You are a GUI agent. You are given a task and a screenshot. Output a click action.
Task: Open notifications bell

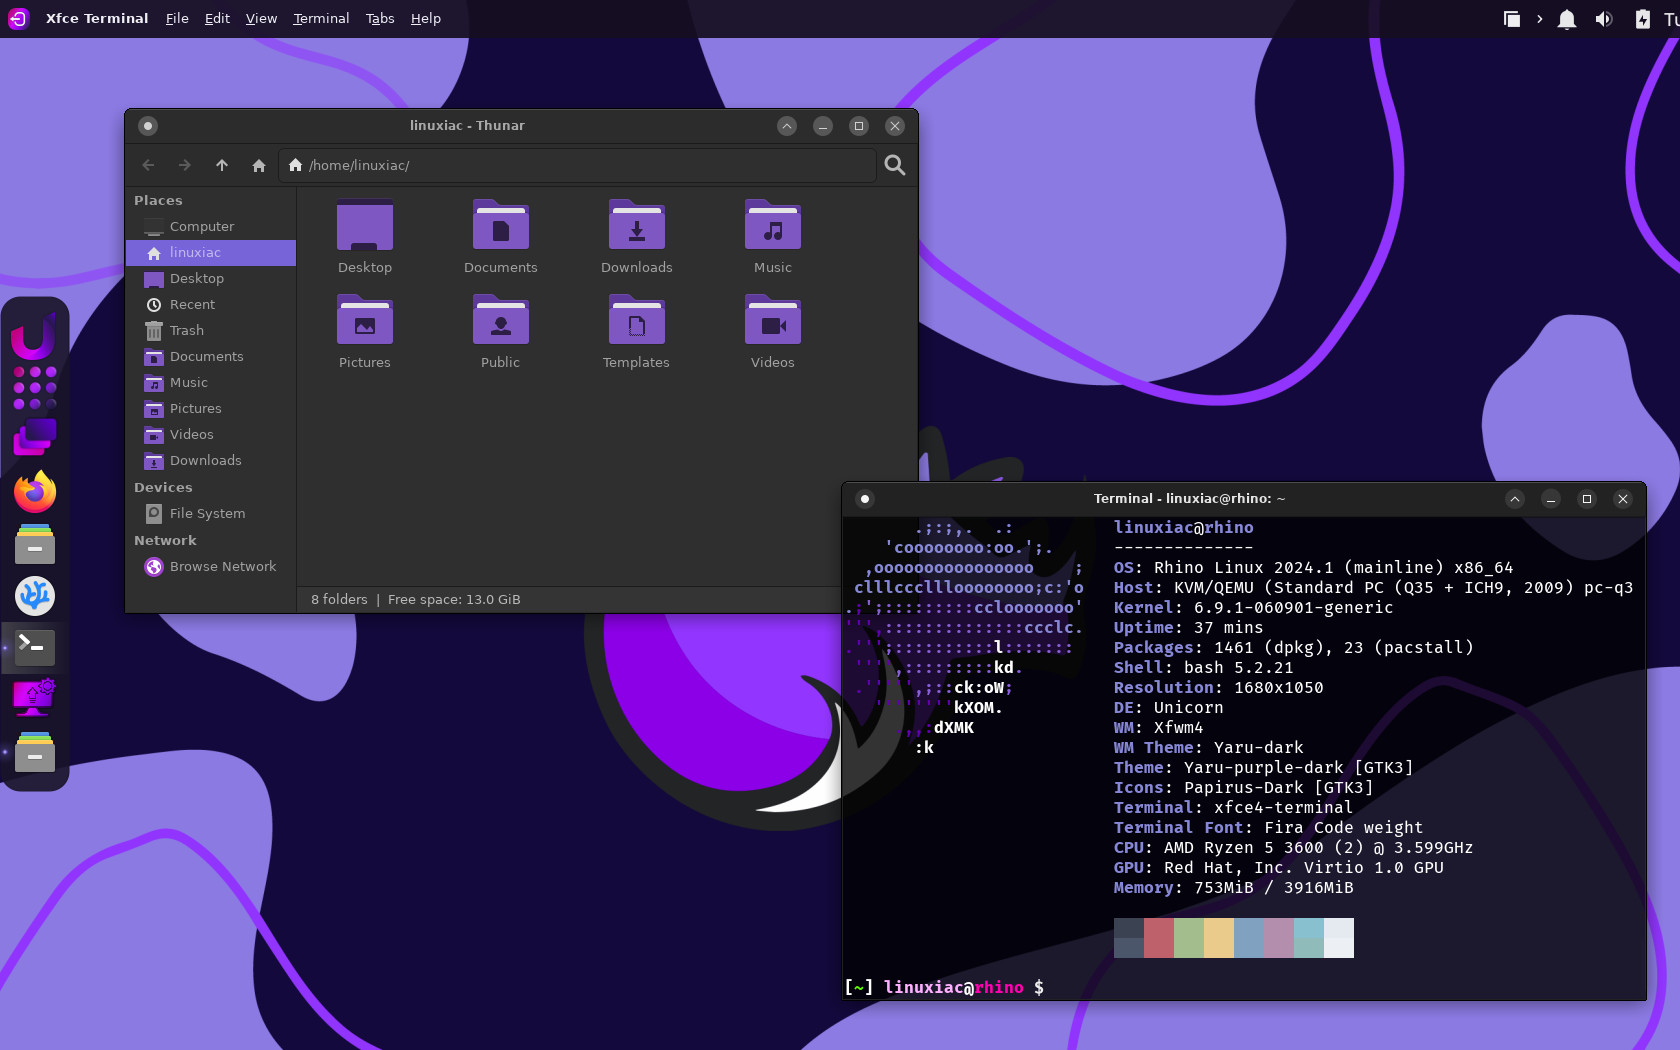click(1567, 19)
